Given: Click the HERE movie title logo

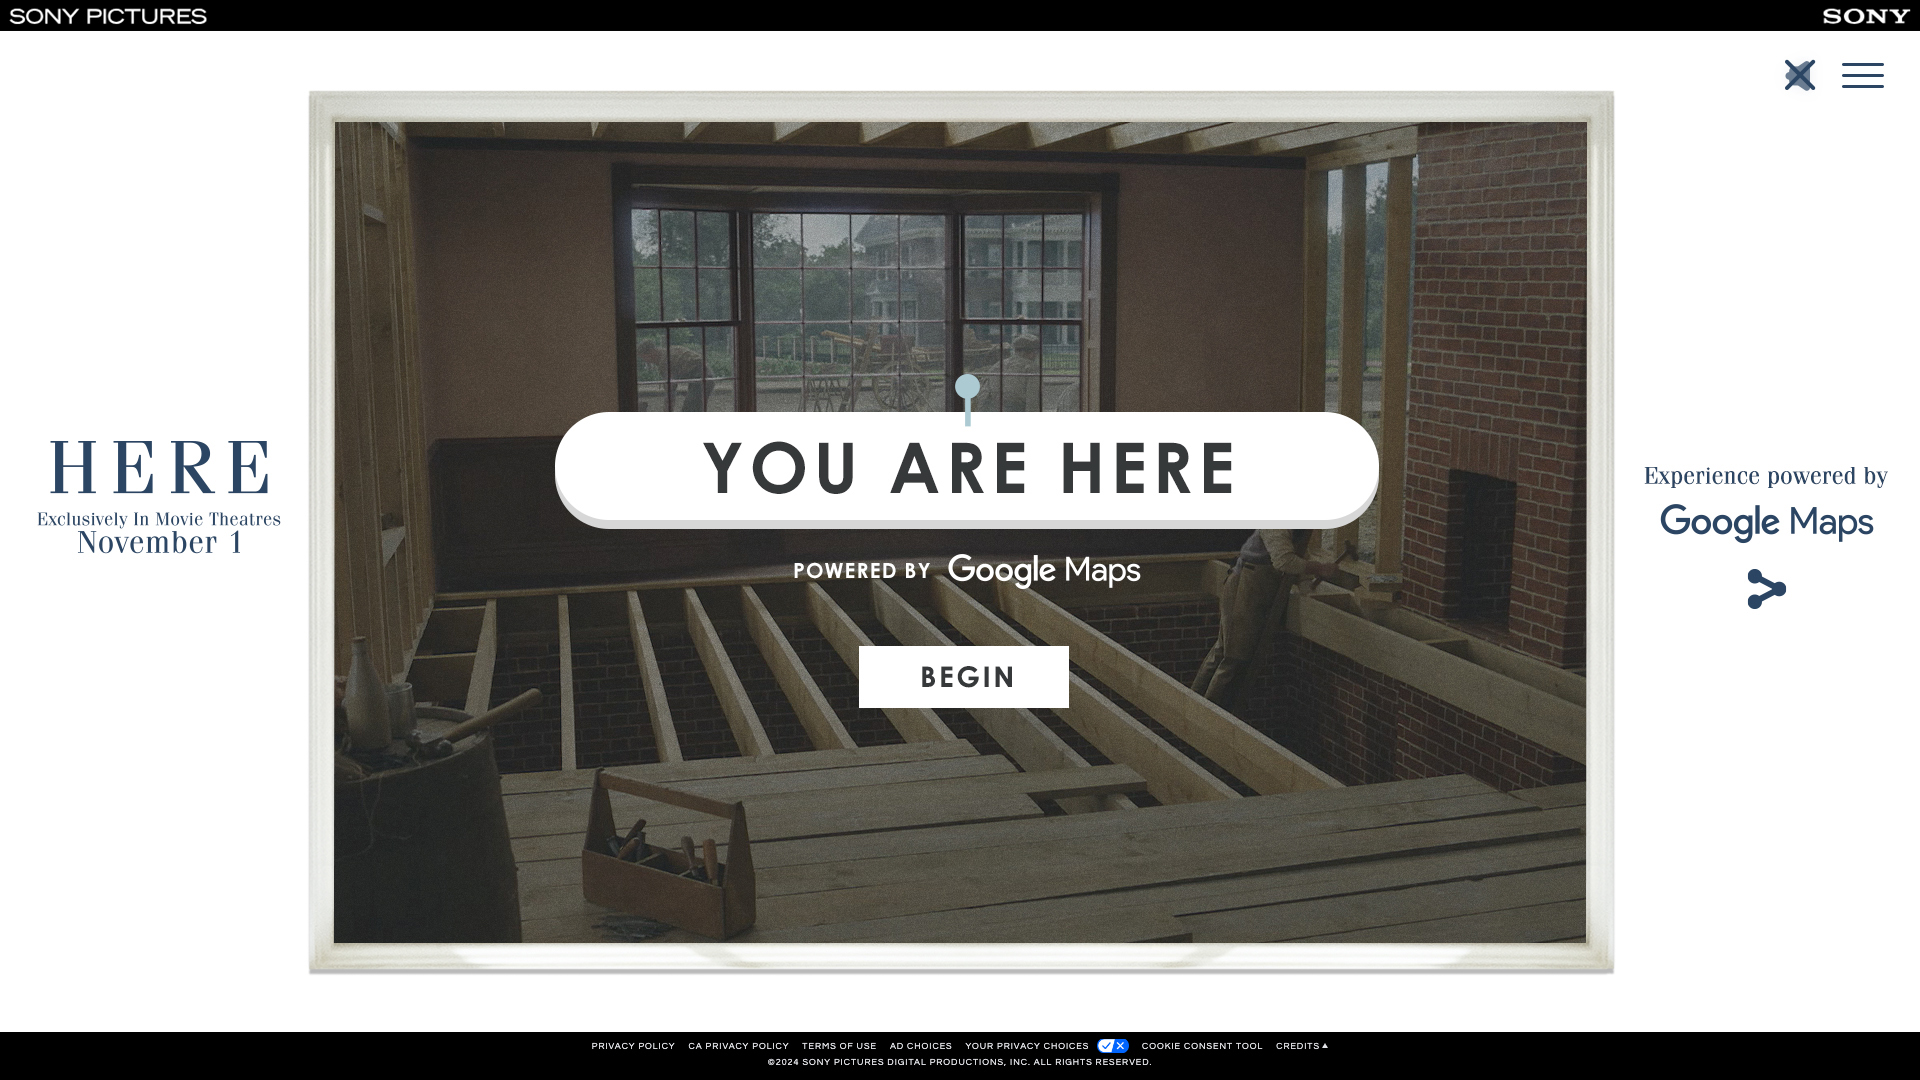Looking at the screenshot, I should pyautogui.click(x=159, y=467).
